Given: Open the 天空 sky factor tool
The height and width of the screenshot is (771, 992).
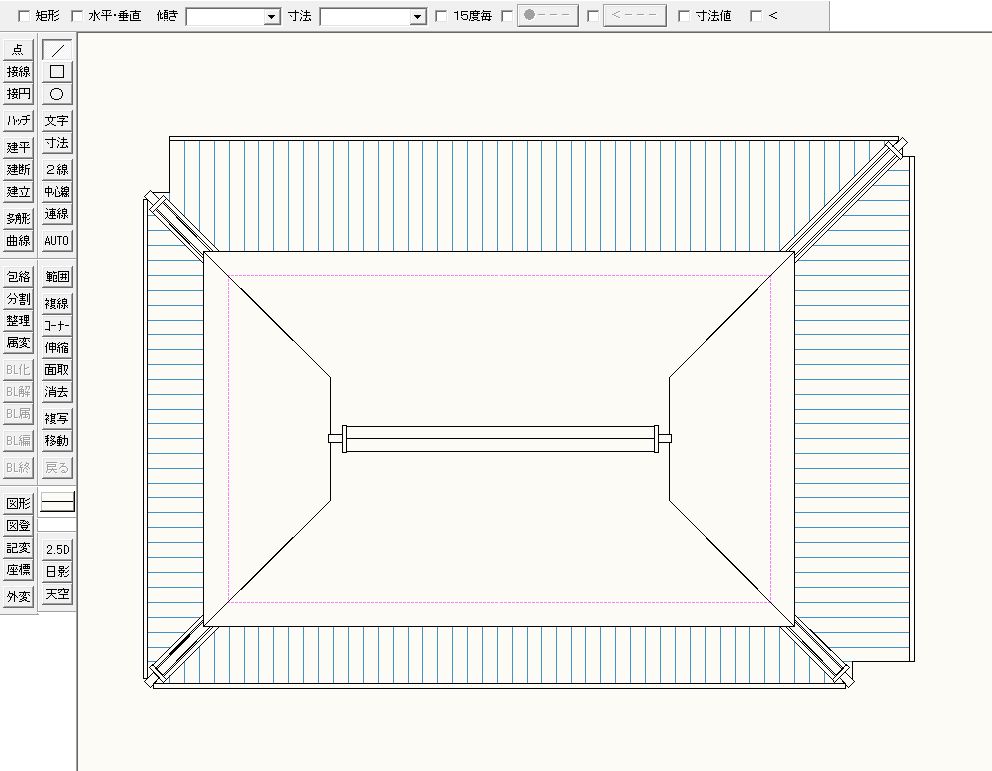Looking at the screenshot, I should 57,594.
